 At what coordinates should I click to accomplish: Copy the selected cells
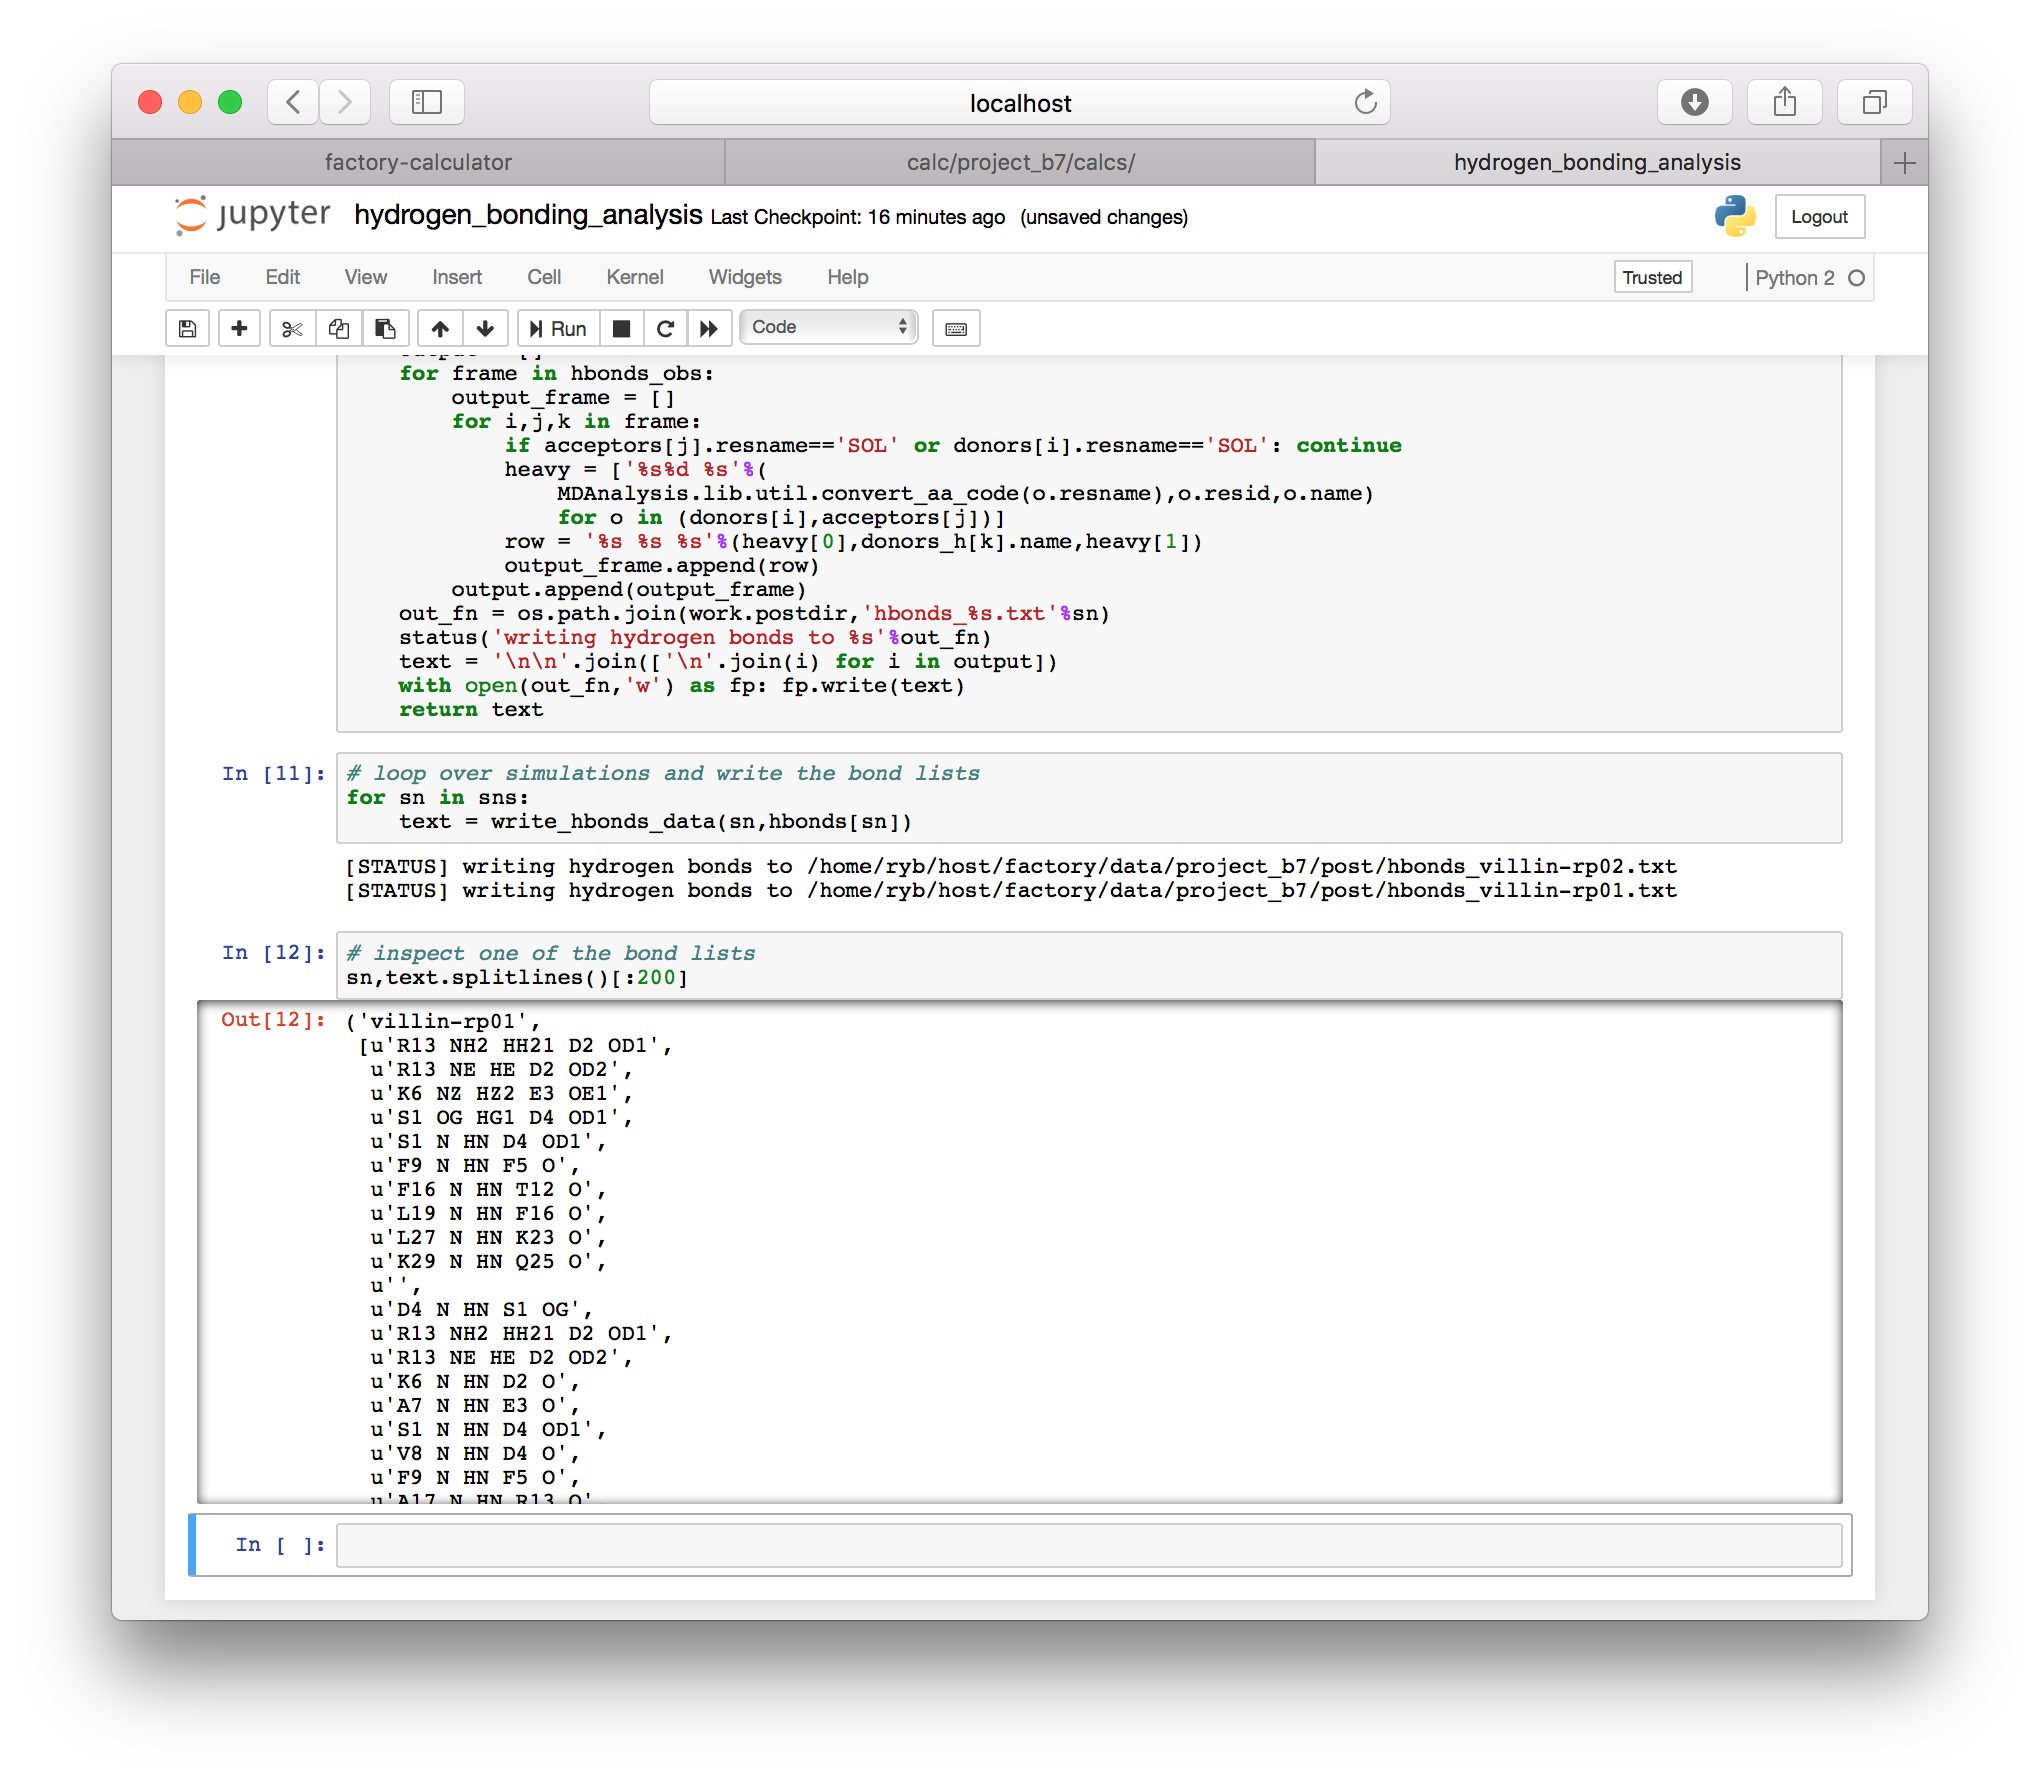click(339, 328)
